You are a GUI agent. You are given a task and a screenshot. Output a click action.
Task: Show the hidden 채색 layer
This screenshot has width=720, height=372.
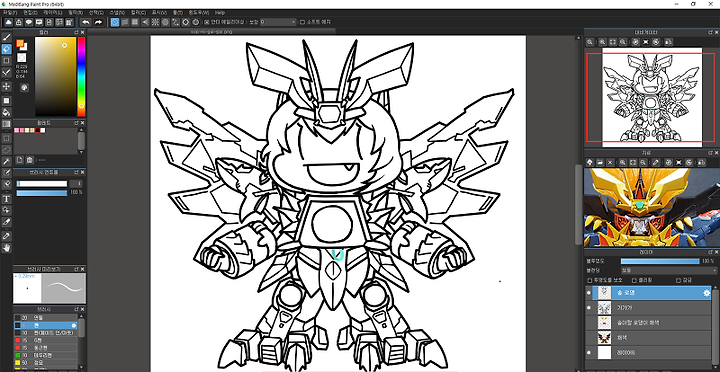pyautogui.click(x=588, y=338)
